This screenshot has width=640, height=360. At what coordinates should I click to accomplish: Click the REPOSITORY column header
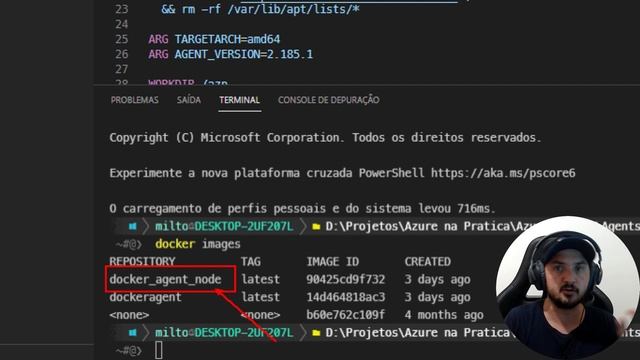click(x=142, y=262)
